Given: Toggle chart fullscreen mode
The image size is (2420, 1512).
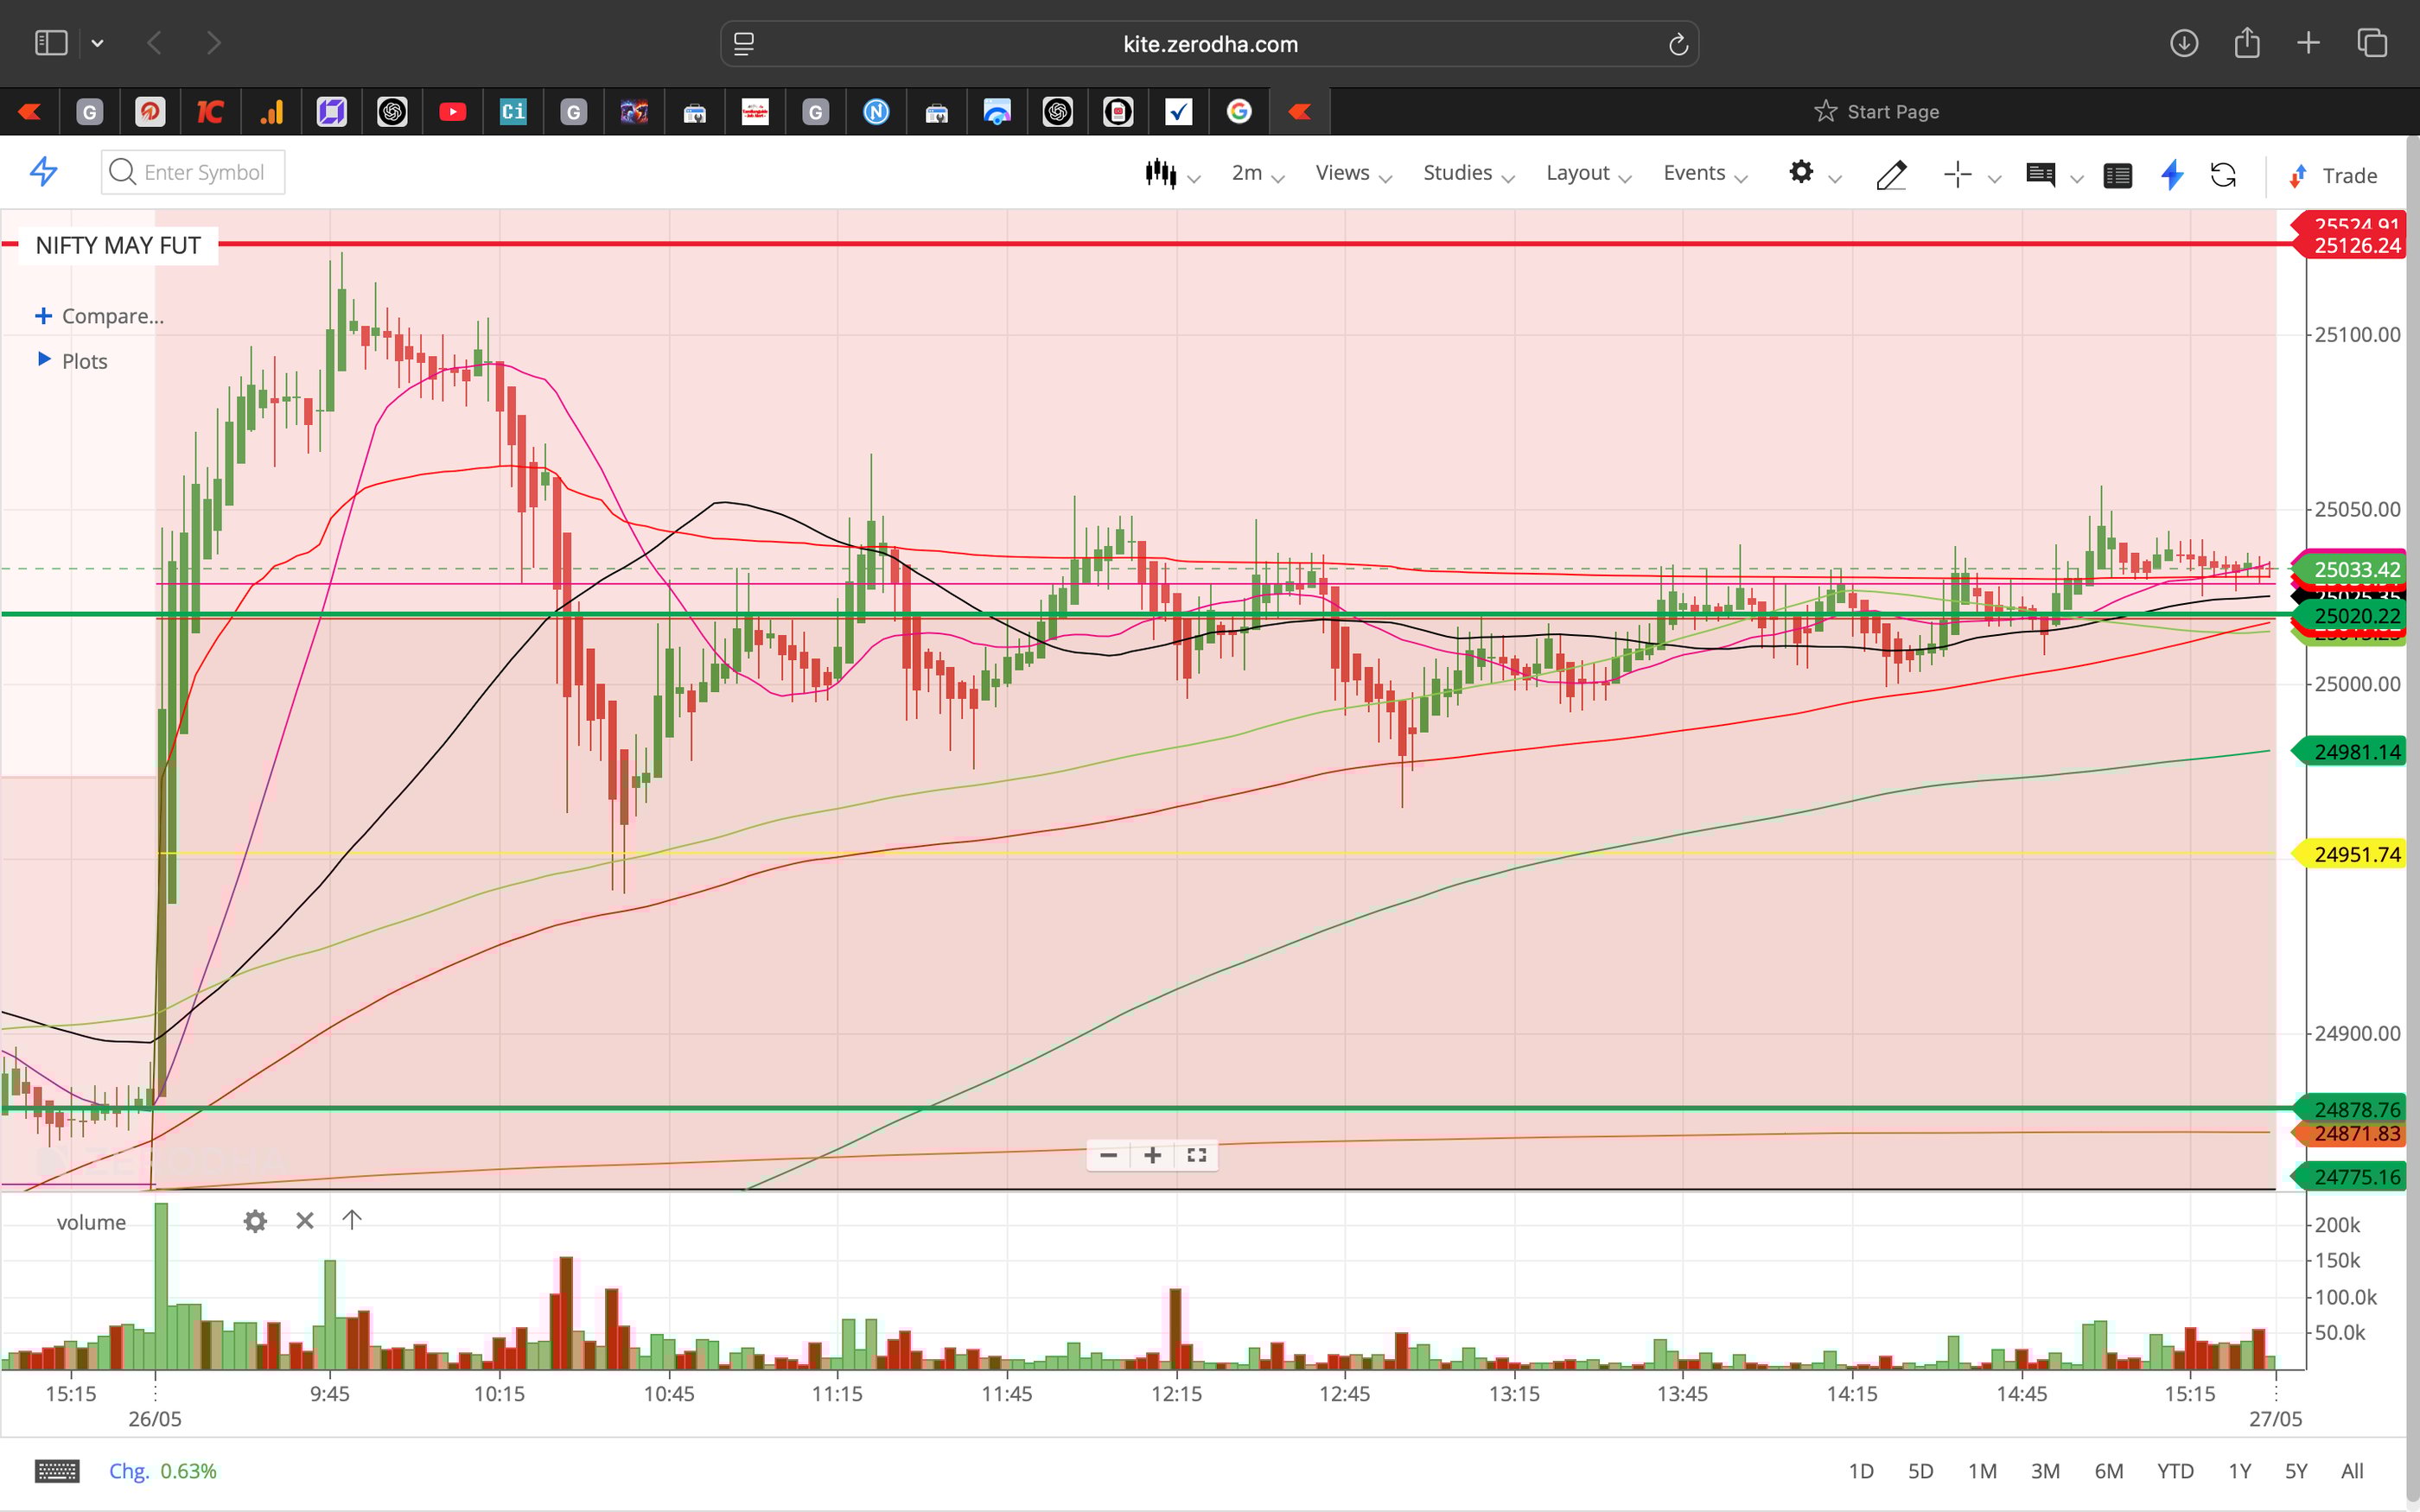Looking at the screenshot, I should pos(1196,1155).
